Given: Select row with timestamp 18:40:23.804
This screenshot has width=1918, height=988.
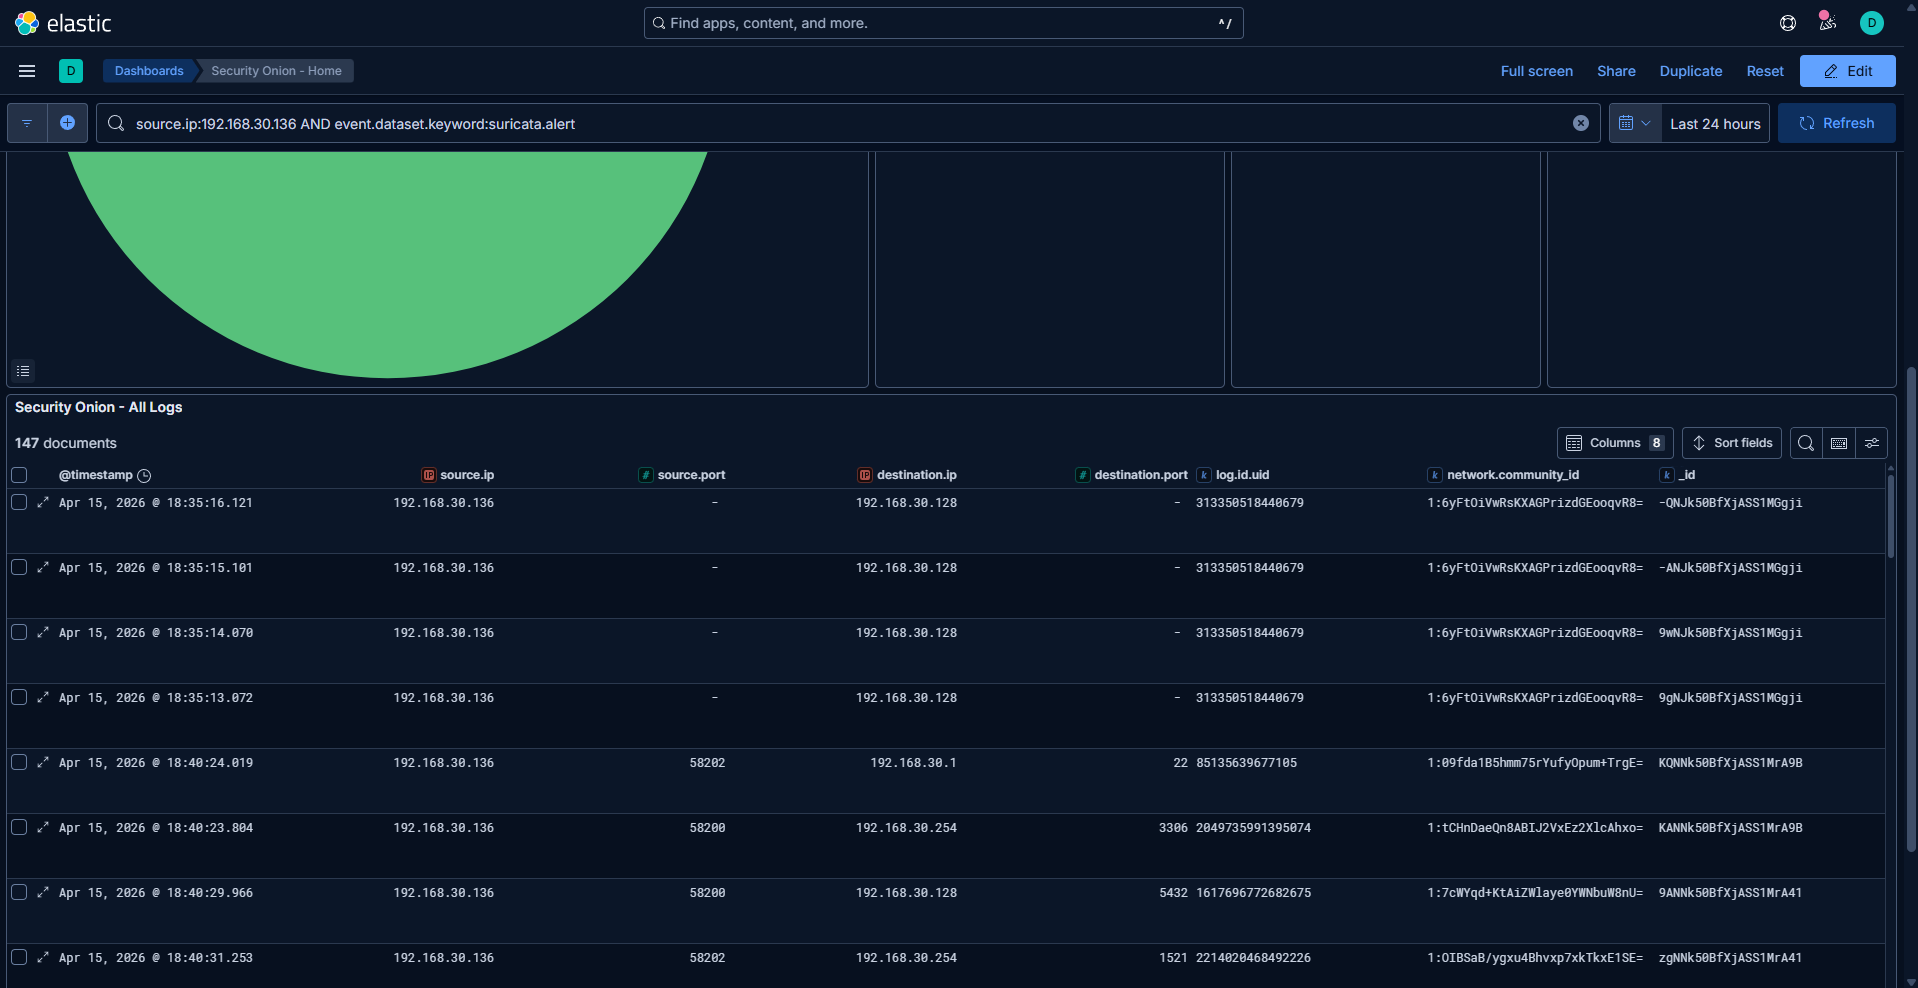Looking at the screenshot, I should click(x=19, y=827).
